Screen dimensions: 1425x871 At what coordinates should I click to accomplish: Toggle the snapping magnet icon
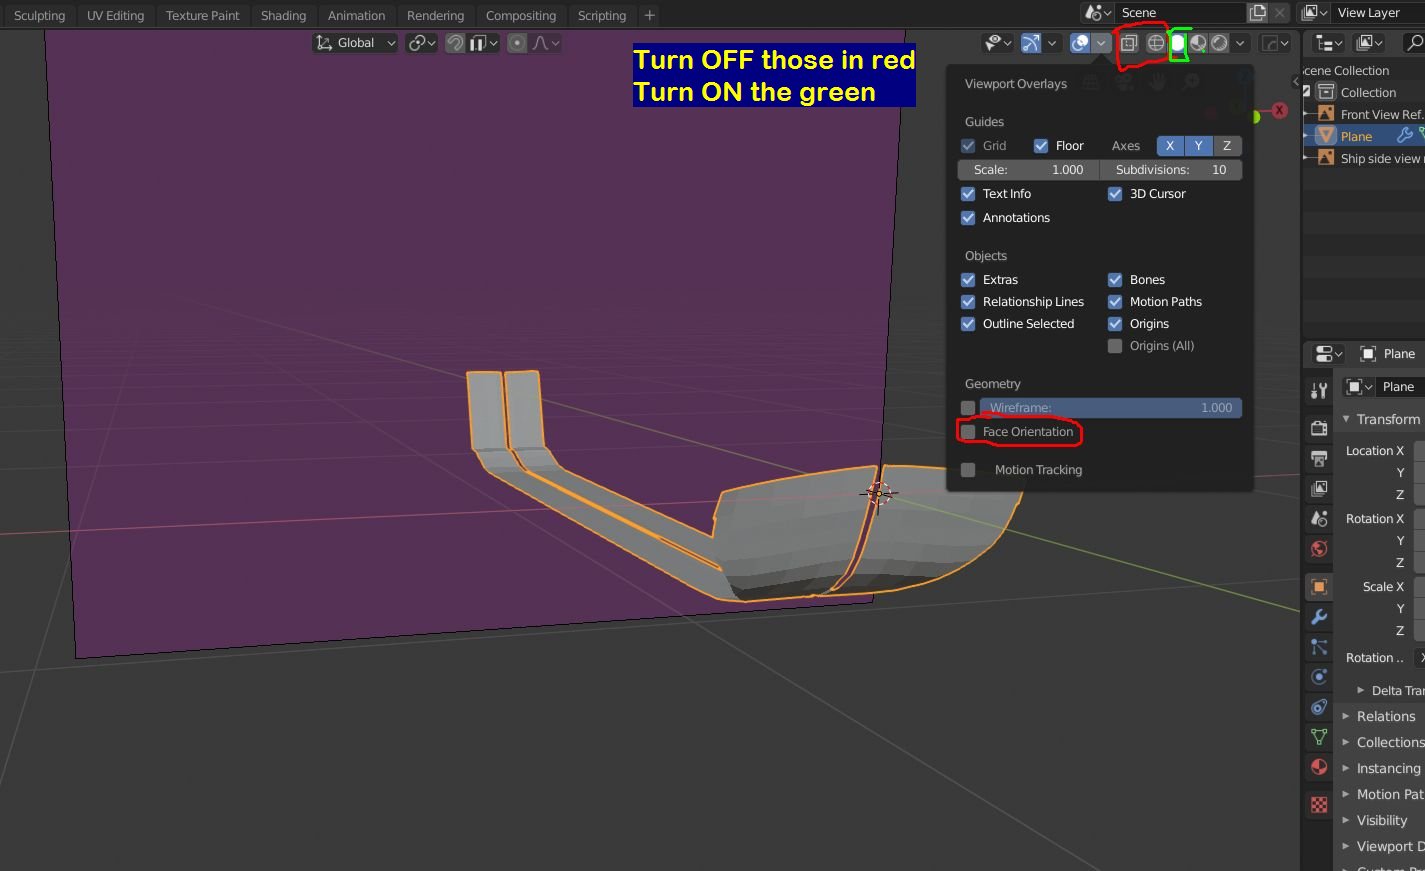[x=455, y=43]
